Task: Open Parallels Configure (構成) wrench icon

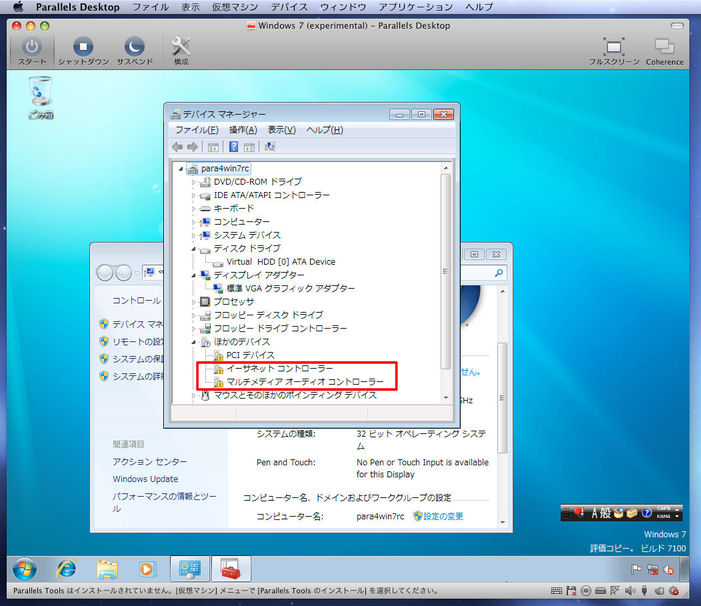Action: (x=181, y=47)
